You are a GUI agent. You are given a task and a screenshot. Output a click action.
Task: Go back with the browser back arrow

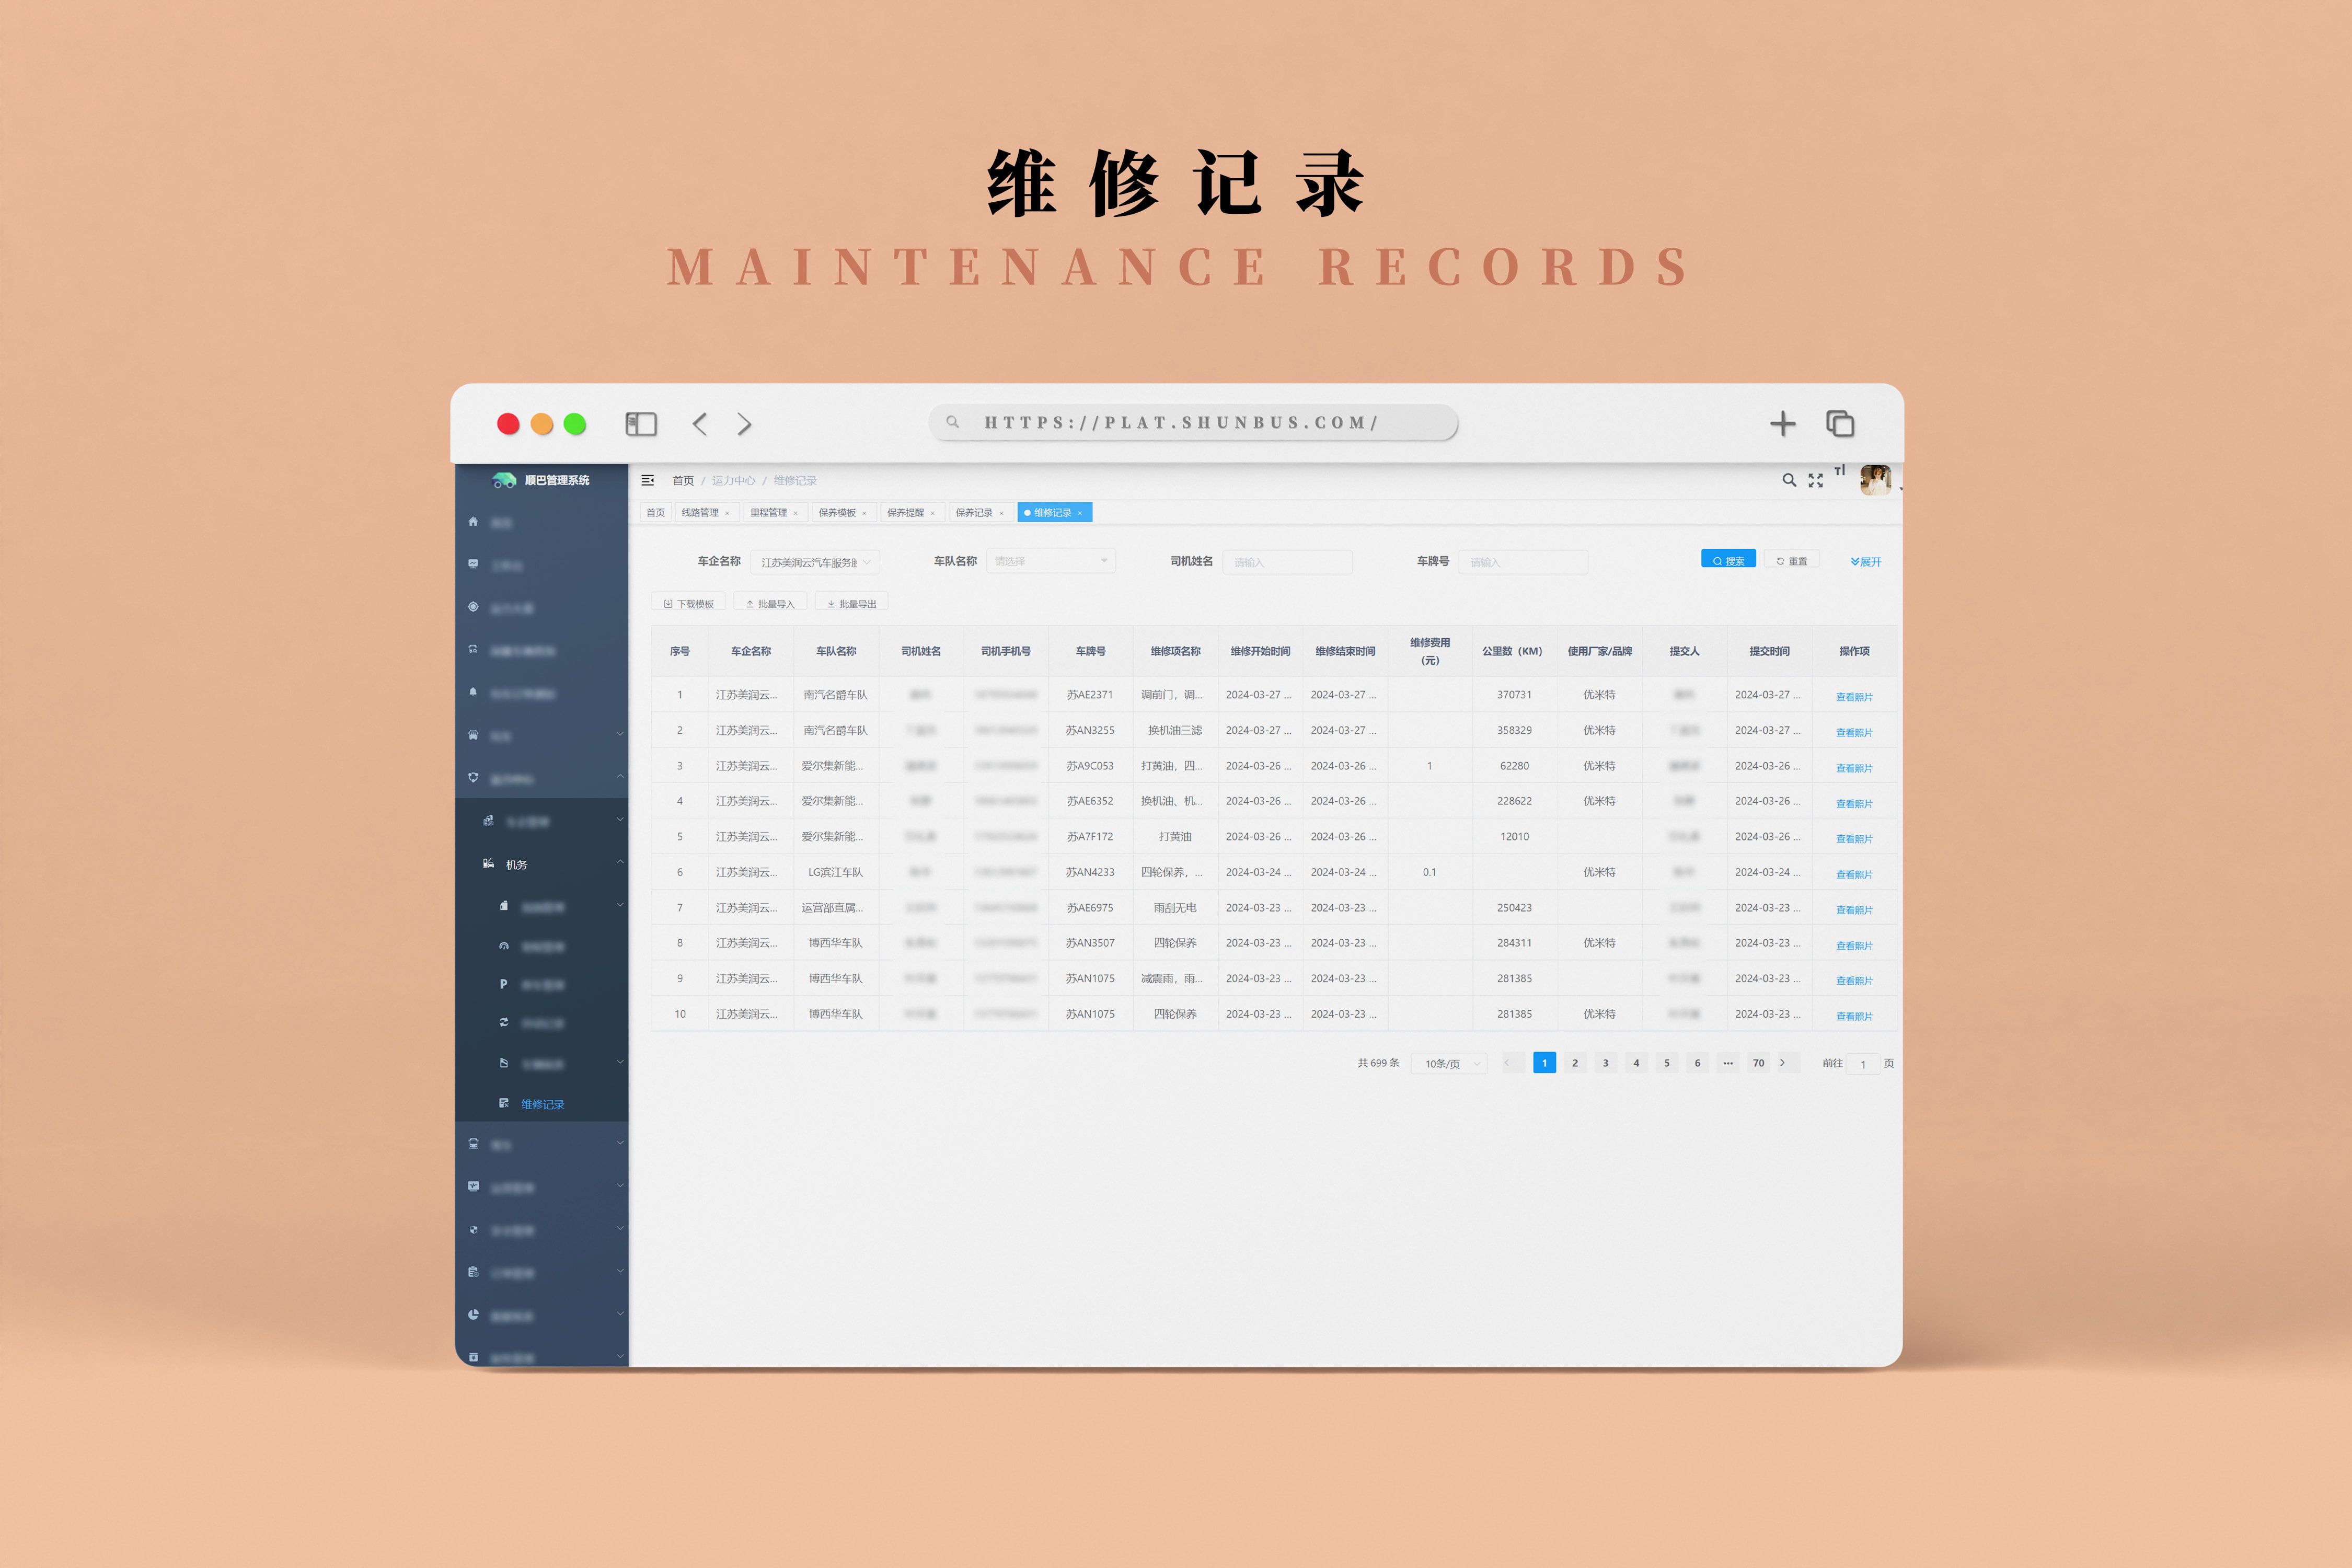point(700,424)
